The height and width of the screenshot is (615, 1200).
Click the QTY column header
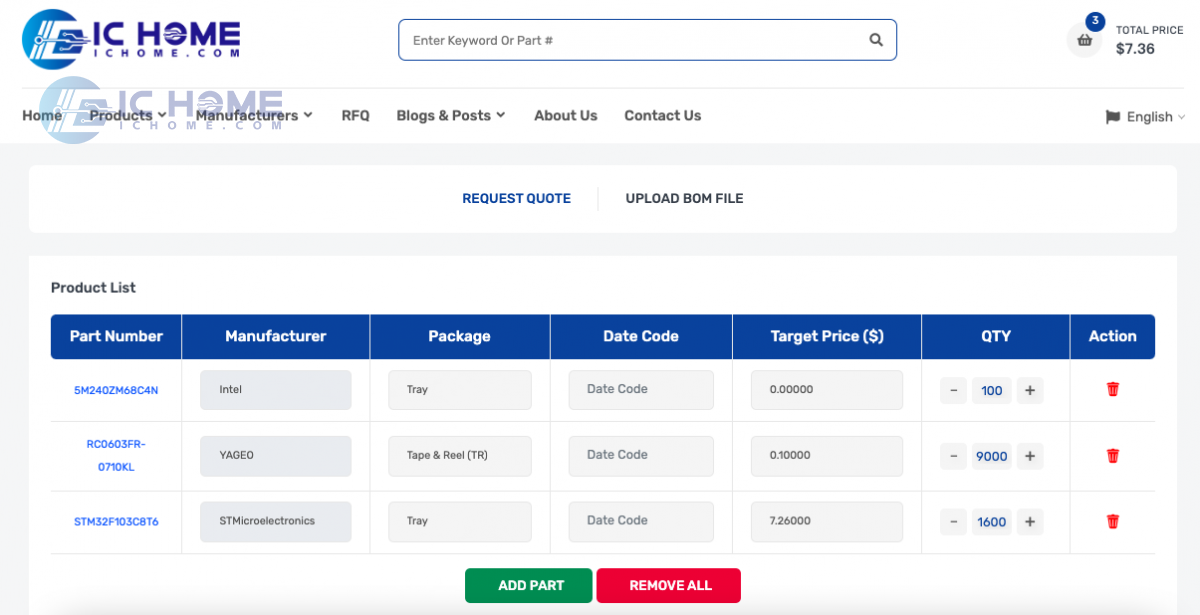pos(996,337)
